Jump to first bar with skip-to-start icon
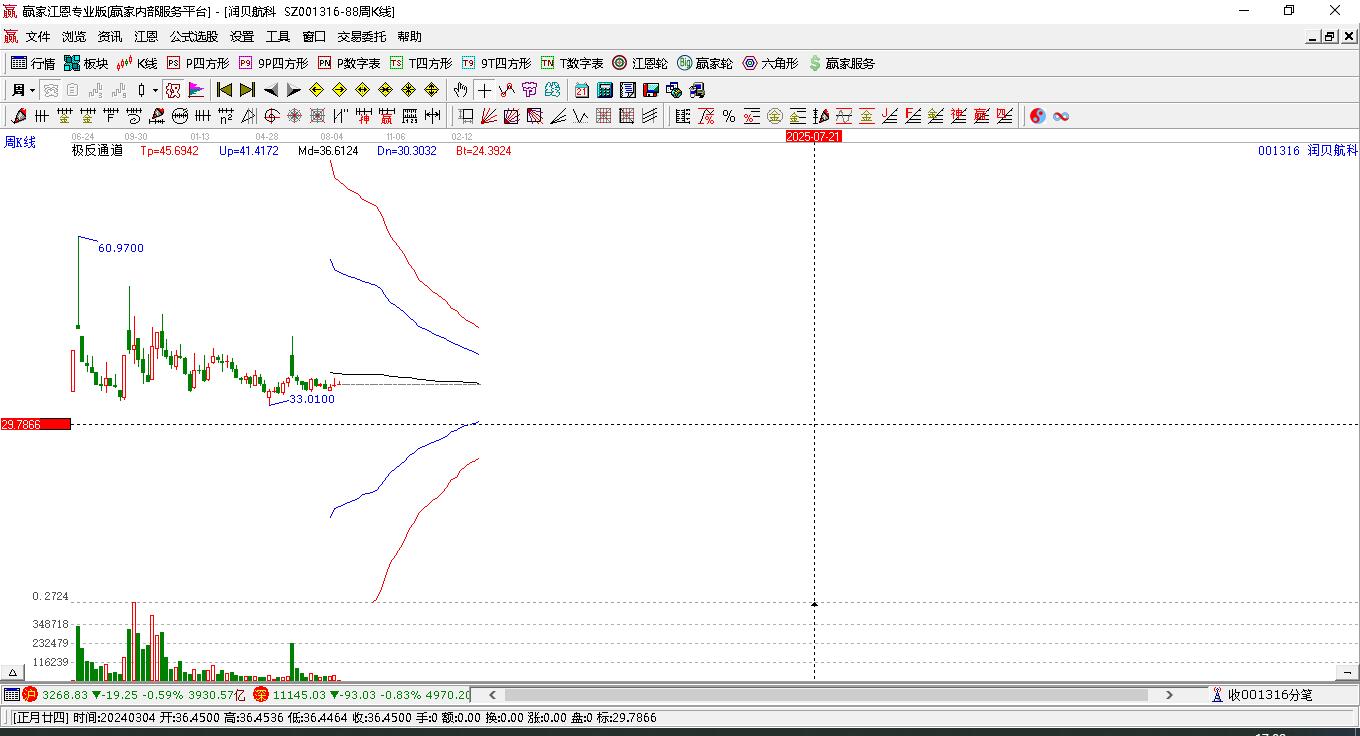The height and width of the screenshot is (736, 1360). 225,90
